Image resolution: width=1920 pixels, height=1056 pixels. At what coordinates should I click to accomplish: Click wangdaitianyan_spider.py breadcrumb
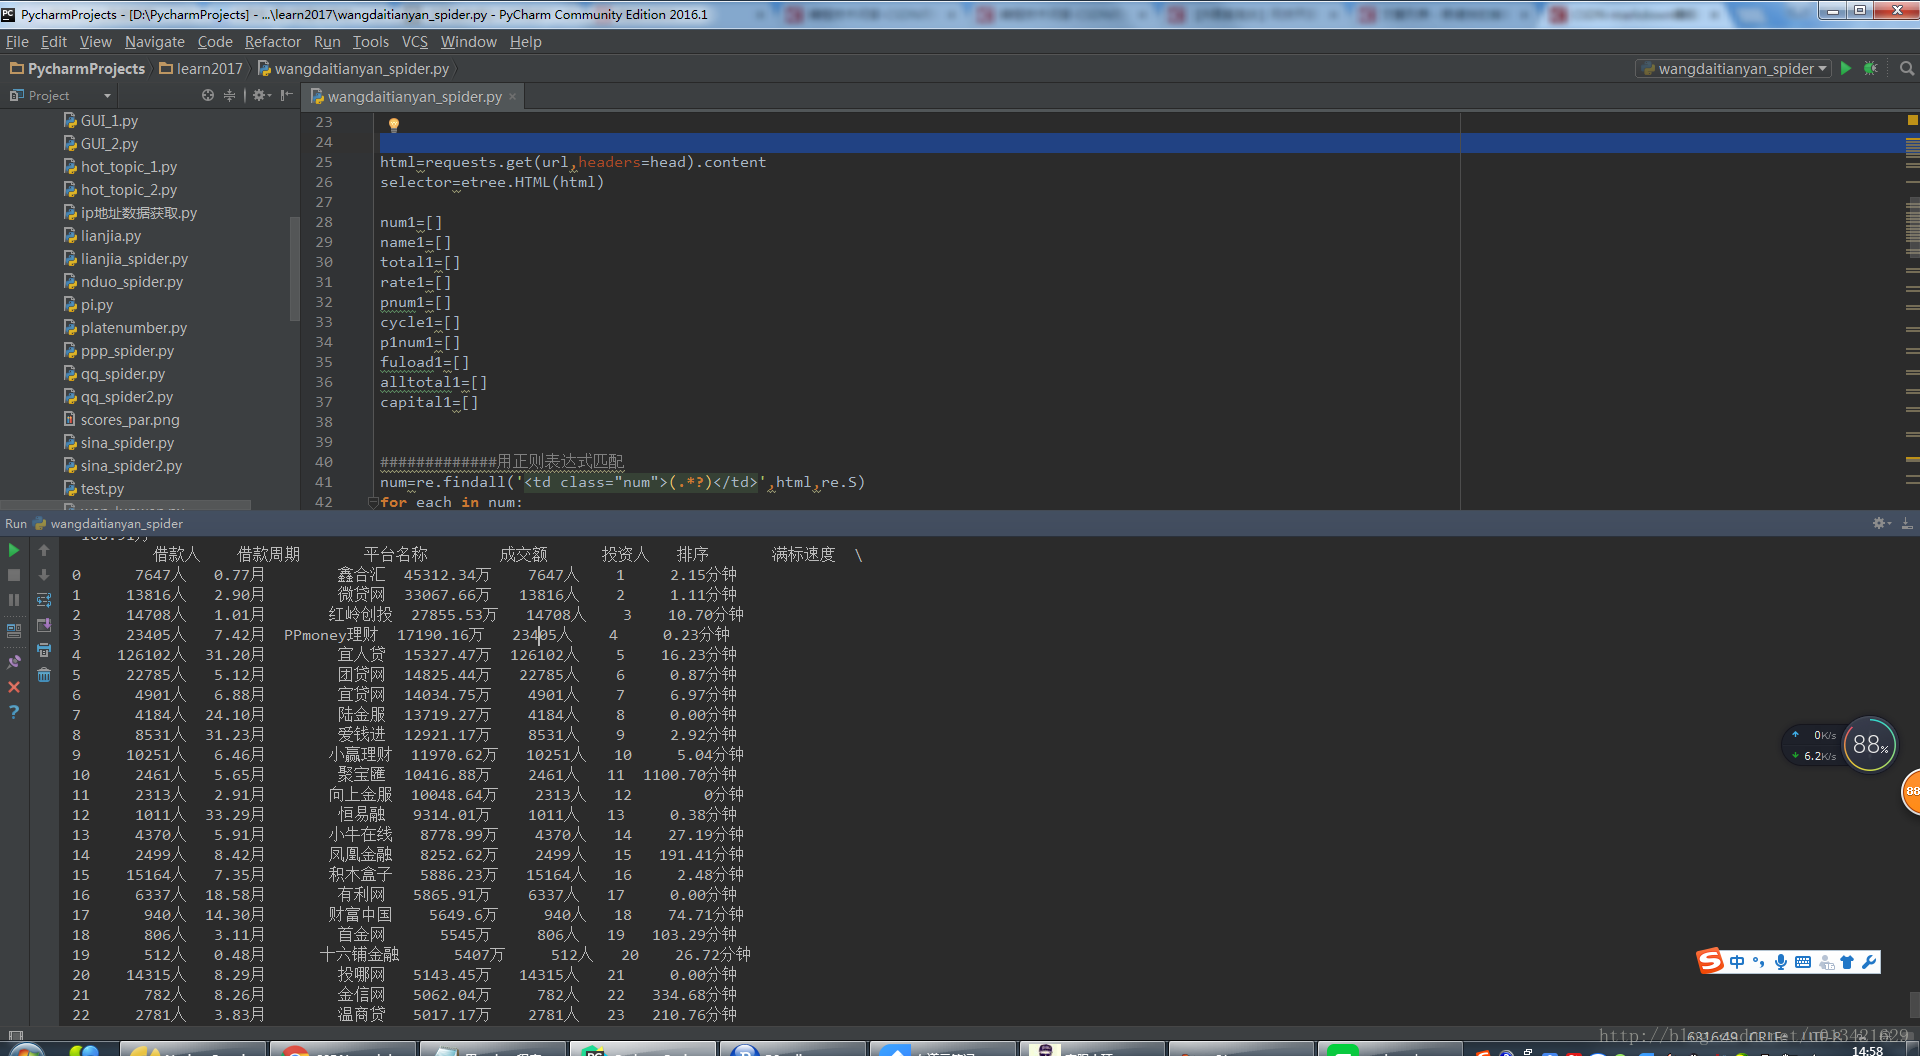tap(354, 68)
